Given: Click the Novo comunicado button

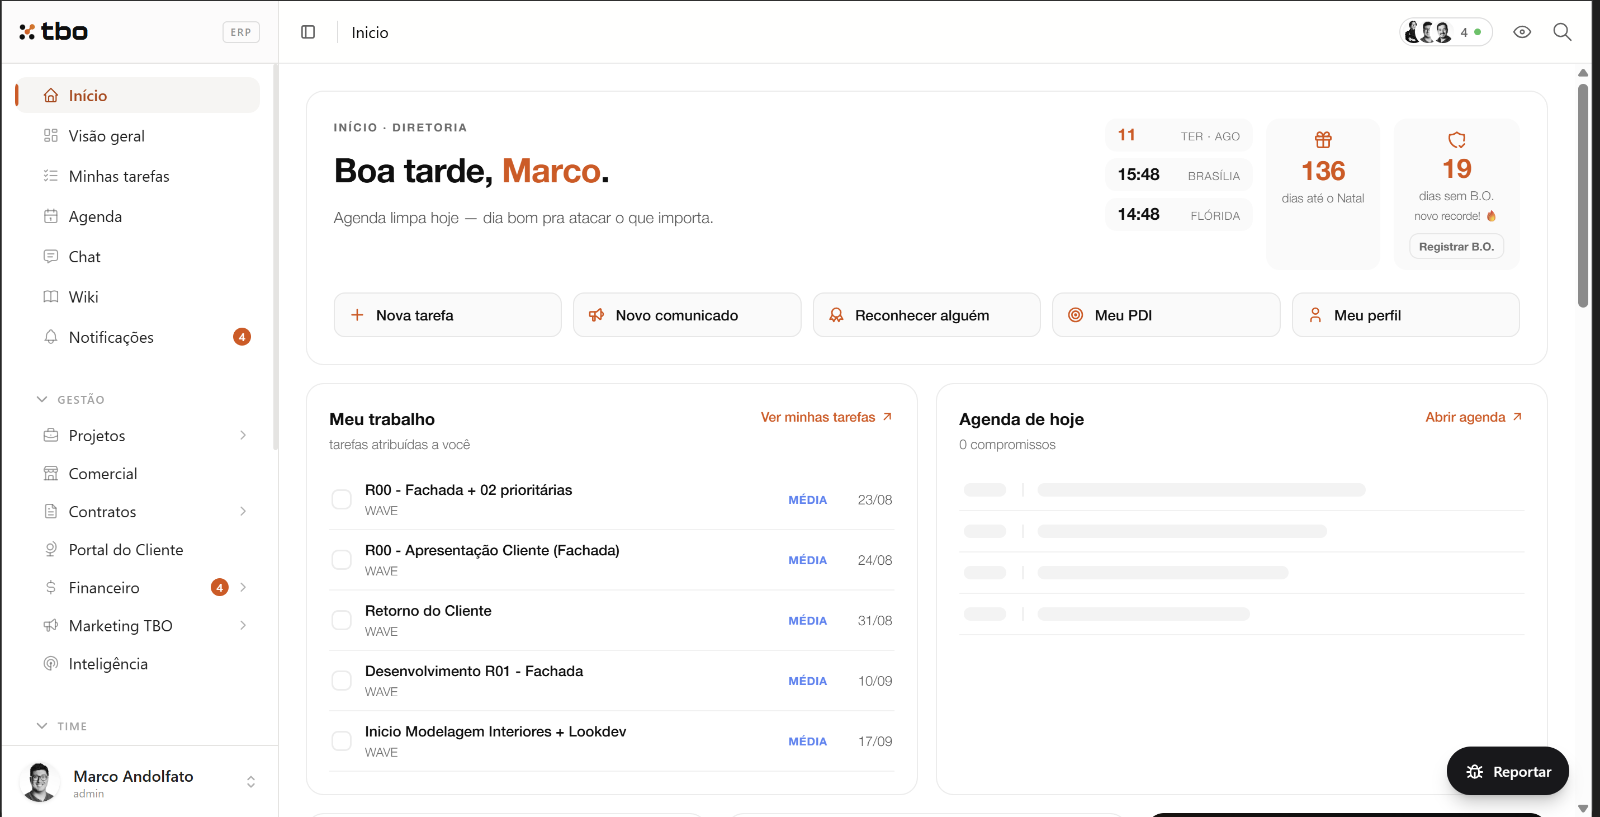Looking at the screenshot, I should [687, 315].
